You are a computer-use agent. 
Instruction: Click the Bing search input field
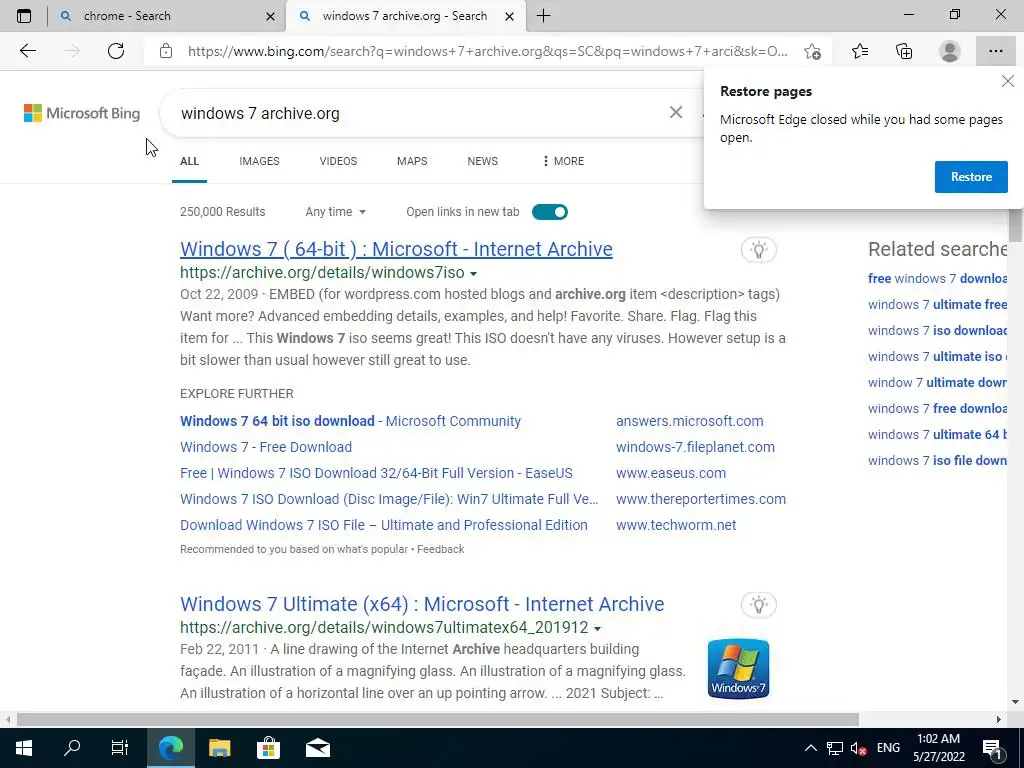pos(418,113)
